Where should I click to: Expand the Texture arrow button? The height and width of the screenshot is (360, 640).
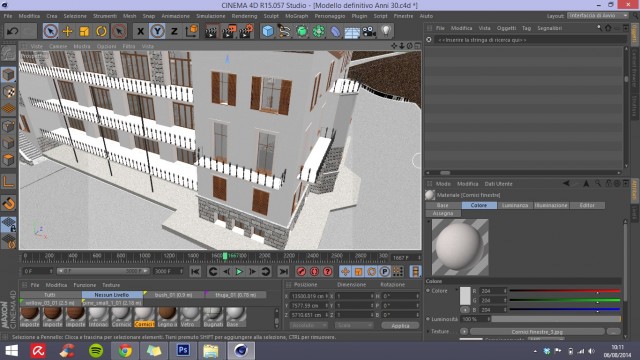coord(464,331)
